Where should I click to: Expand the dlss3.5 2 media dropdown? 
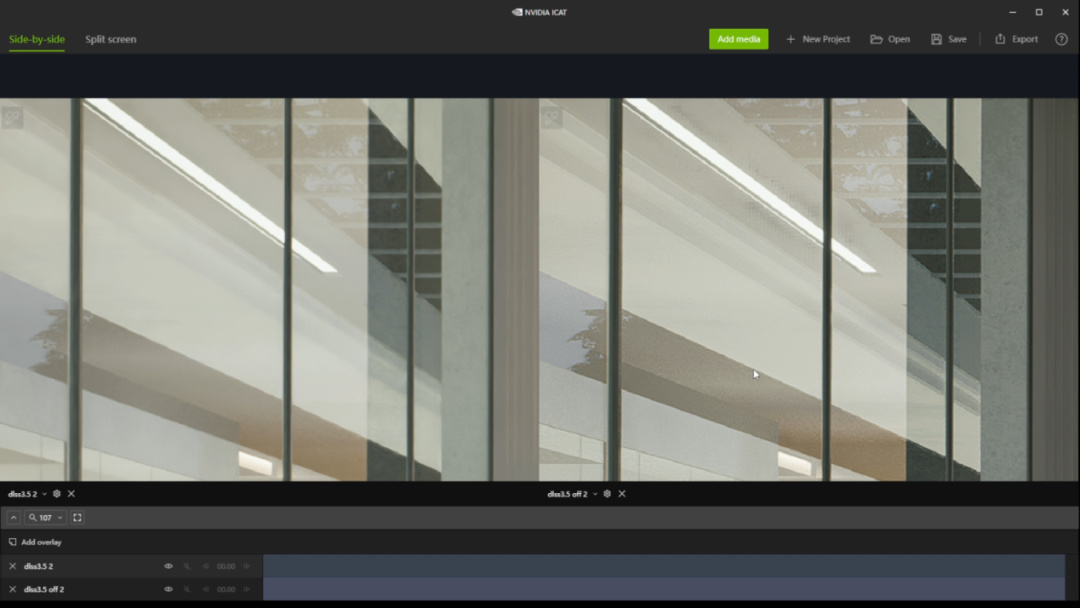click(x=45, y=494)
